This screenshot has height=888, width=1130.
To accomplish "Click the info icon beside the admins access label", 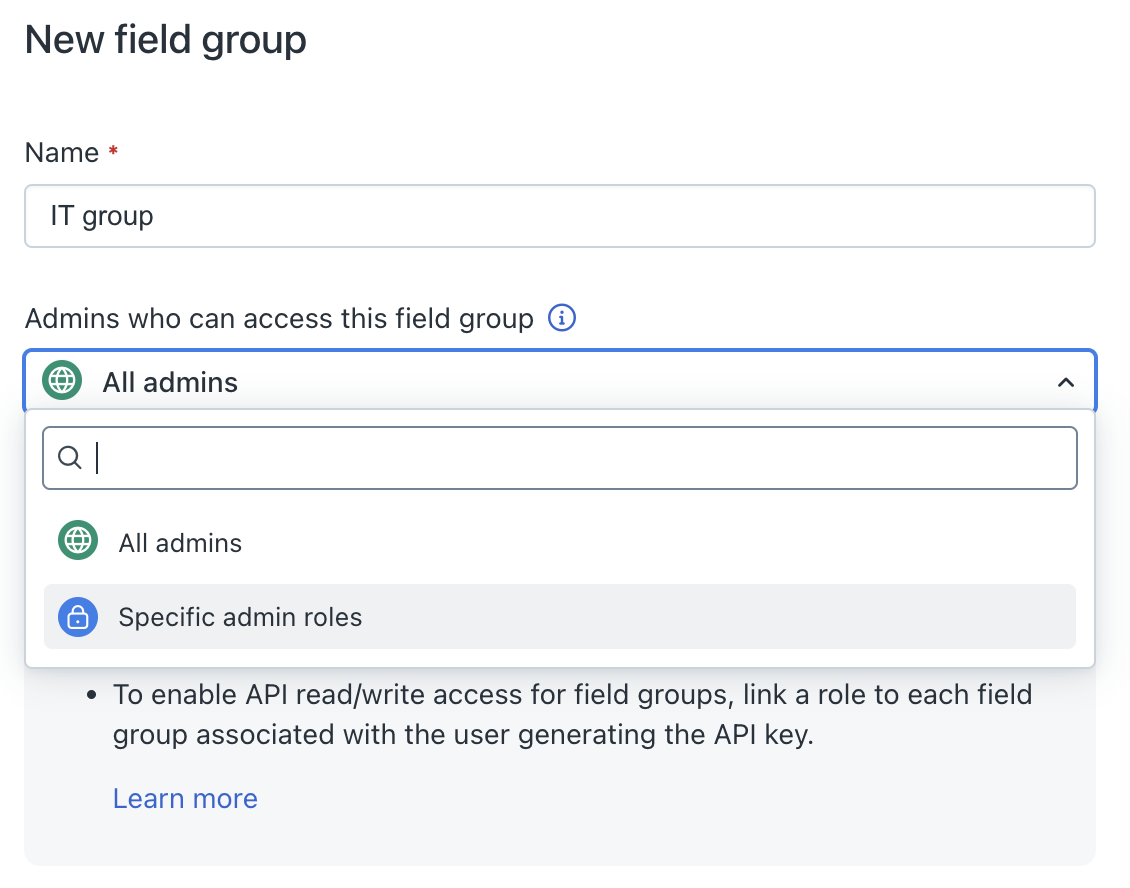I will [x=562, y=319].
